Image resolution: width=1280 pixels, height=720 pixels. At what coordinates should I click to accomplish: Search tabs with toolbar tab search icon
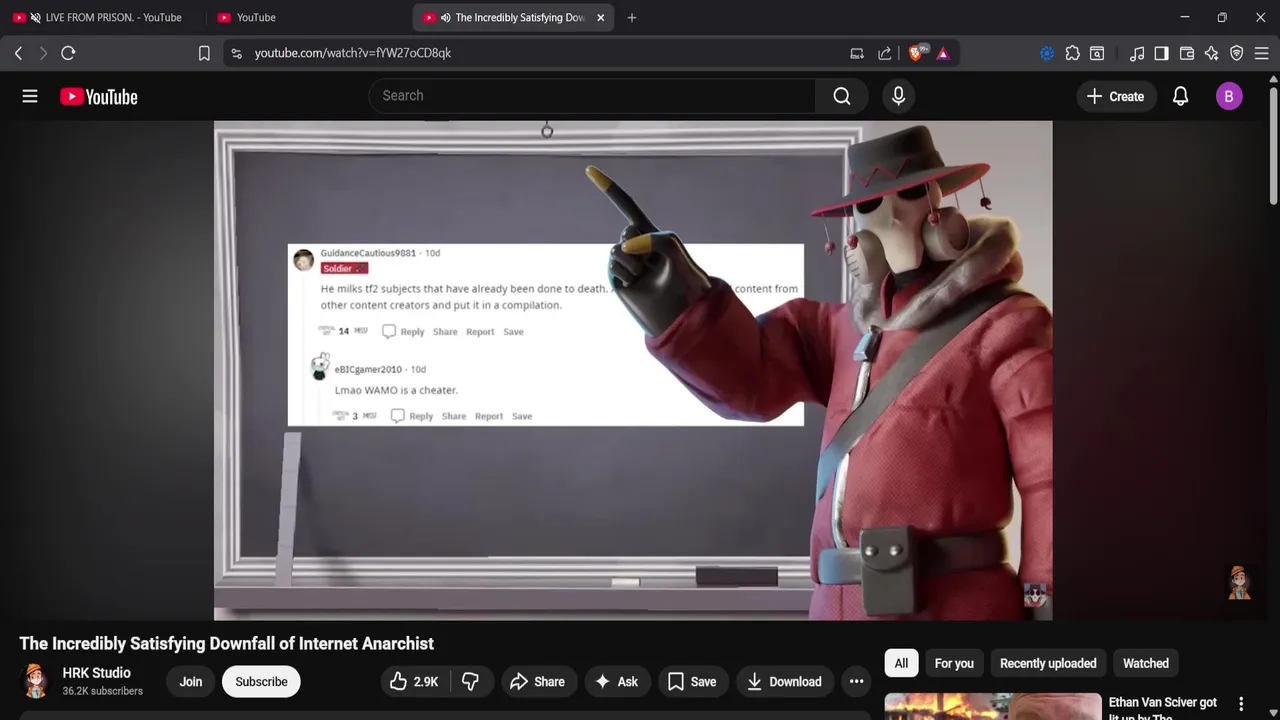1097,53
